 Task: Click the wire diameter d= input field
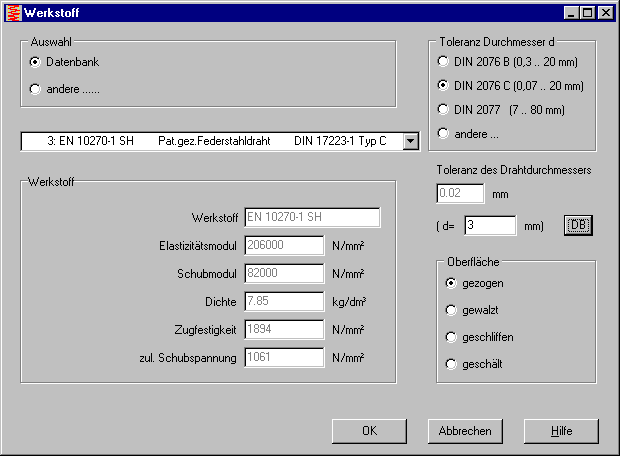[490, 225]
